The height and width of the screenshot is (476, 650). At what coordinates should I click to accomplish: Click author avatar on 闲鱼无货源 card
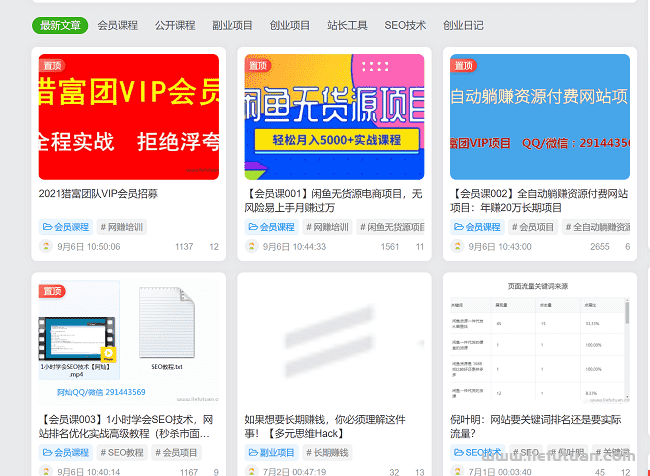click(x=252, y=246)
